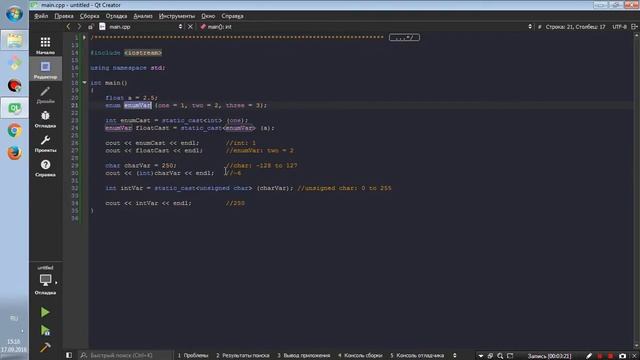Click the '//250' comment on line 34
640x360 pixels.
coord(235,203)
